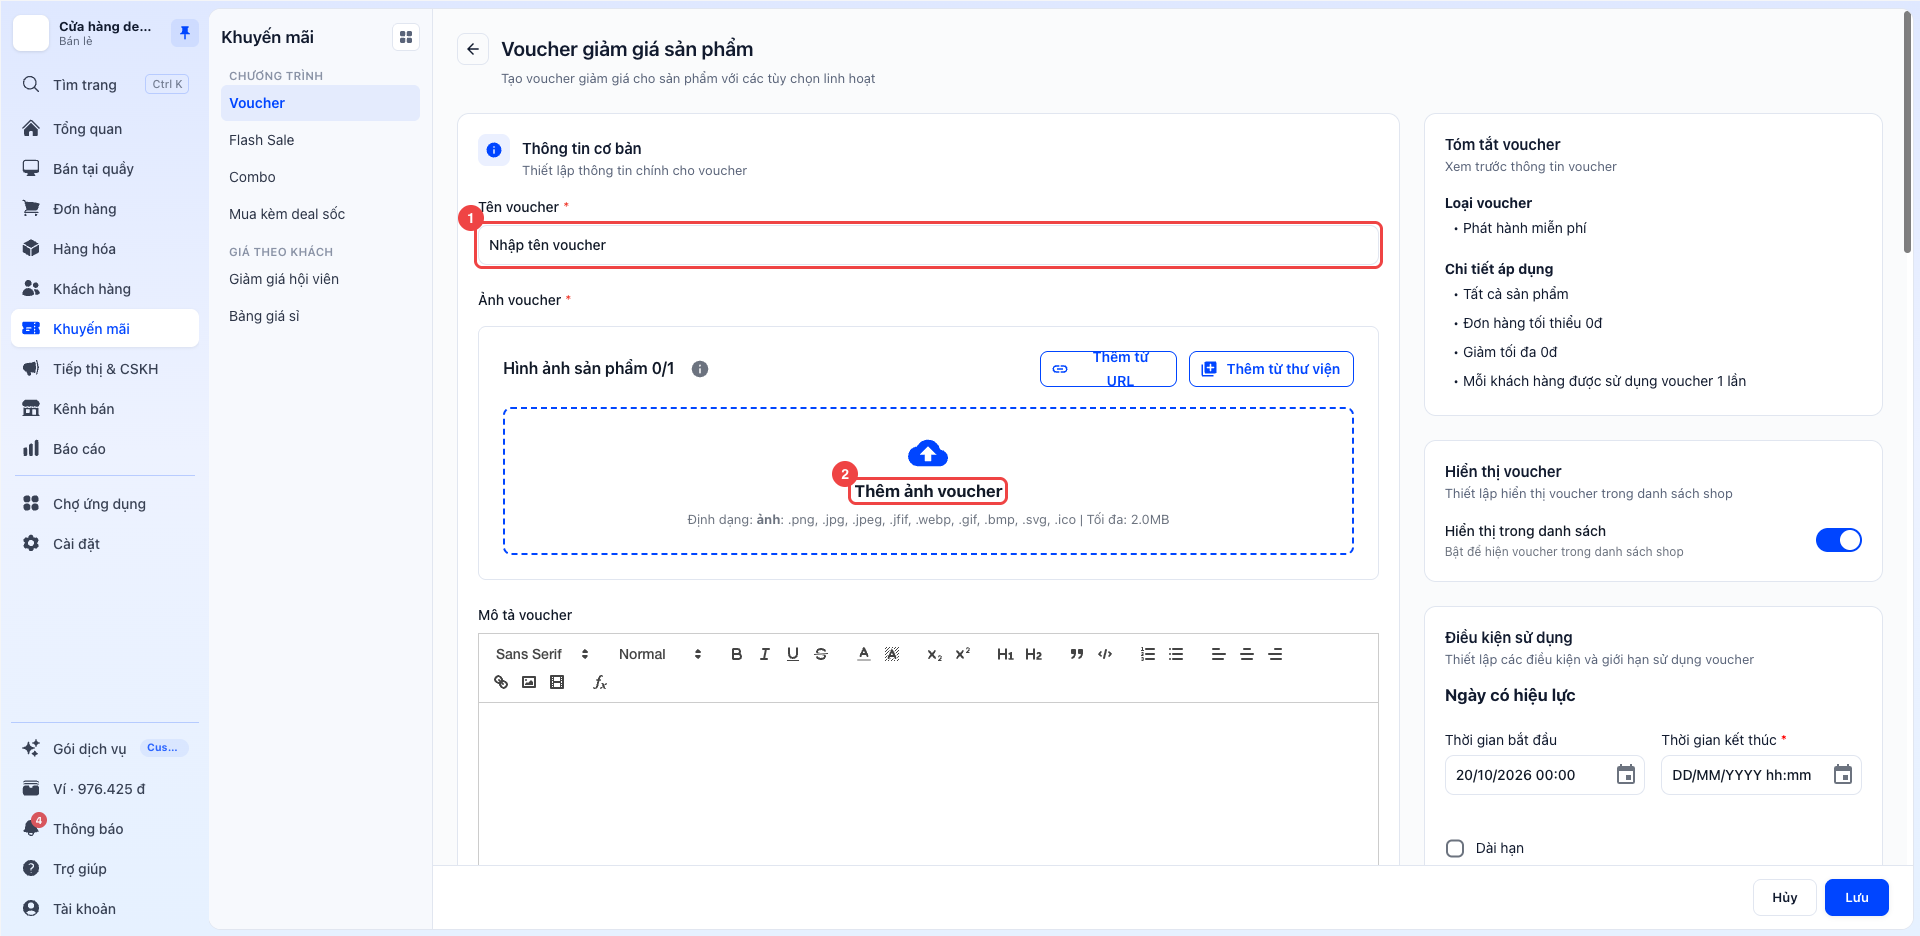Screen dimensions: 1920x936
Task: Apply Heading 1 style
Action: (1005, 654)
